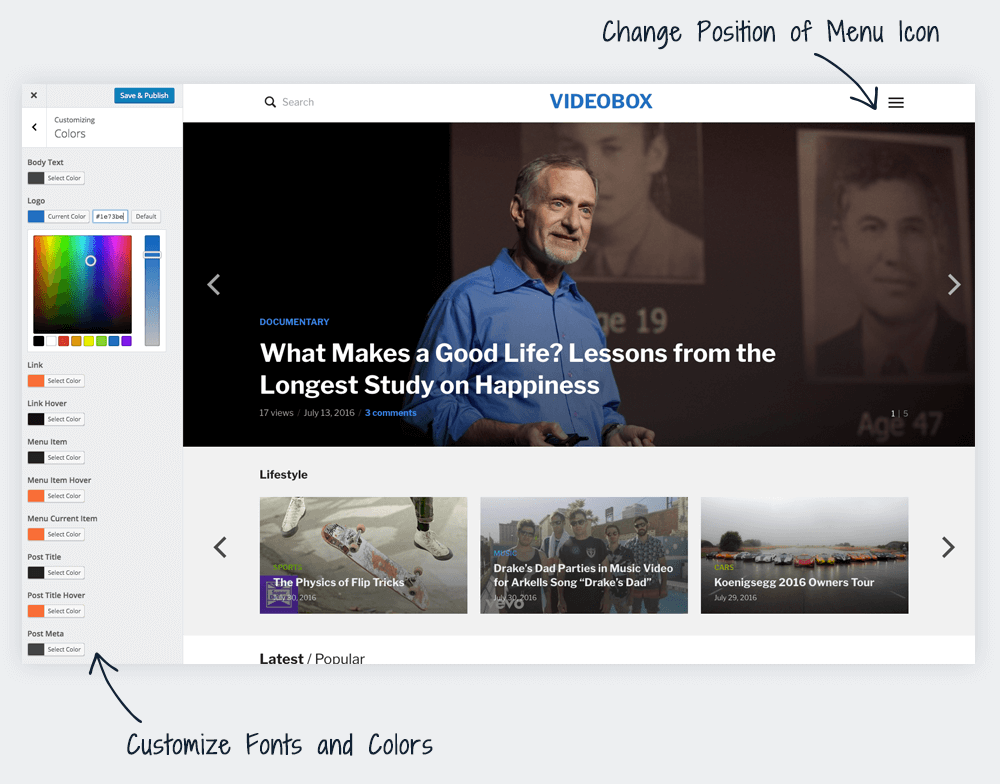Advance to next hero slide arrow

point(953,285)
